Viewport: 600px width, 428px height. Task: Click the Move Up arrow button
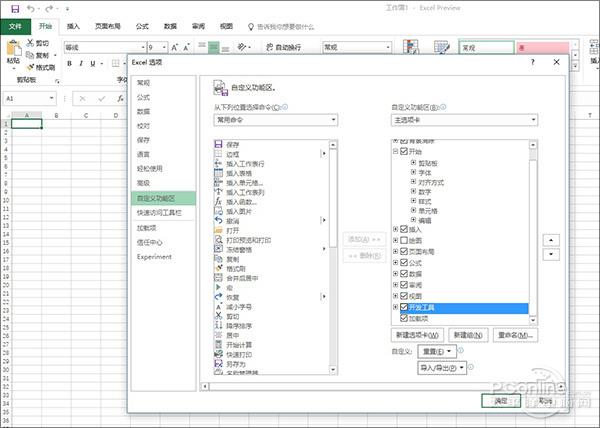tap(551, 239)
